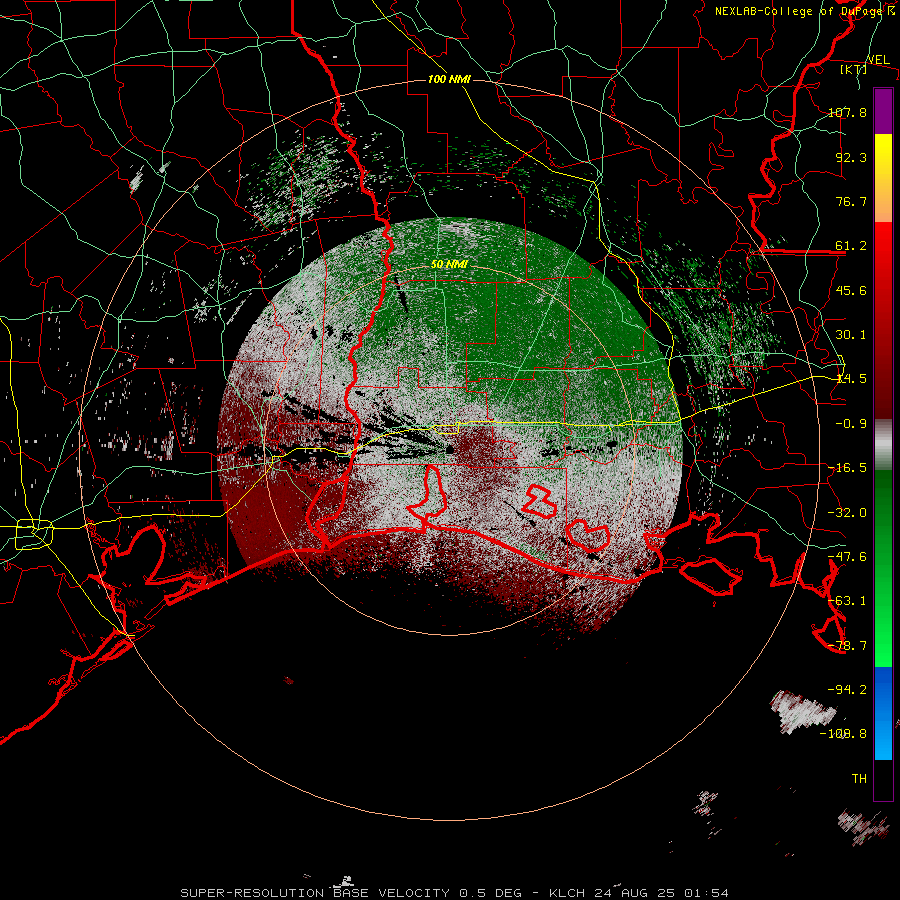This screenshot has width=900, height=900.
Task: Click the 76.7 velocity scale value
Action: [x=851, y=201]
